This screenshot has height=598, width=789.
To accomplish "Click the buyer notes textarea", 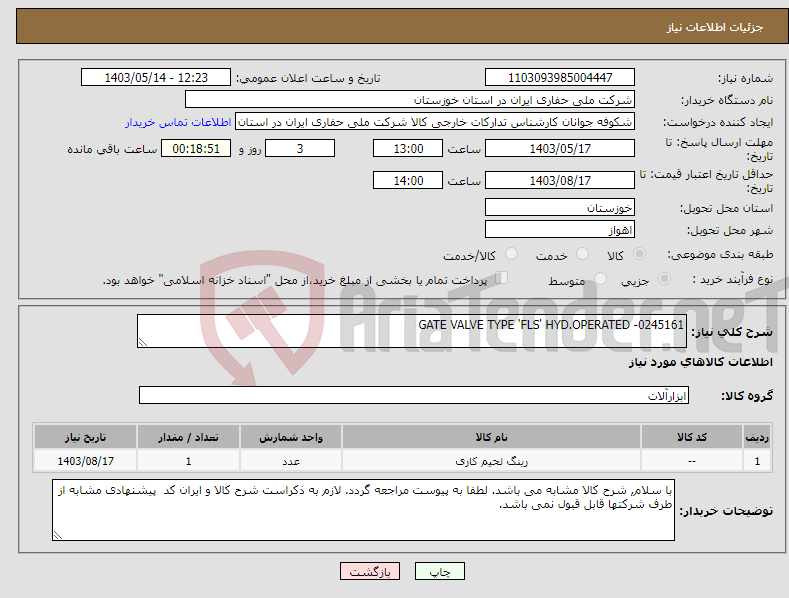I will pos(363,510).
